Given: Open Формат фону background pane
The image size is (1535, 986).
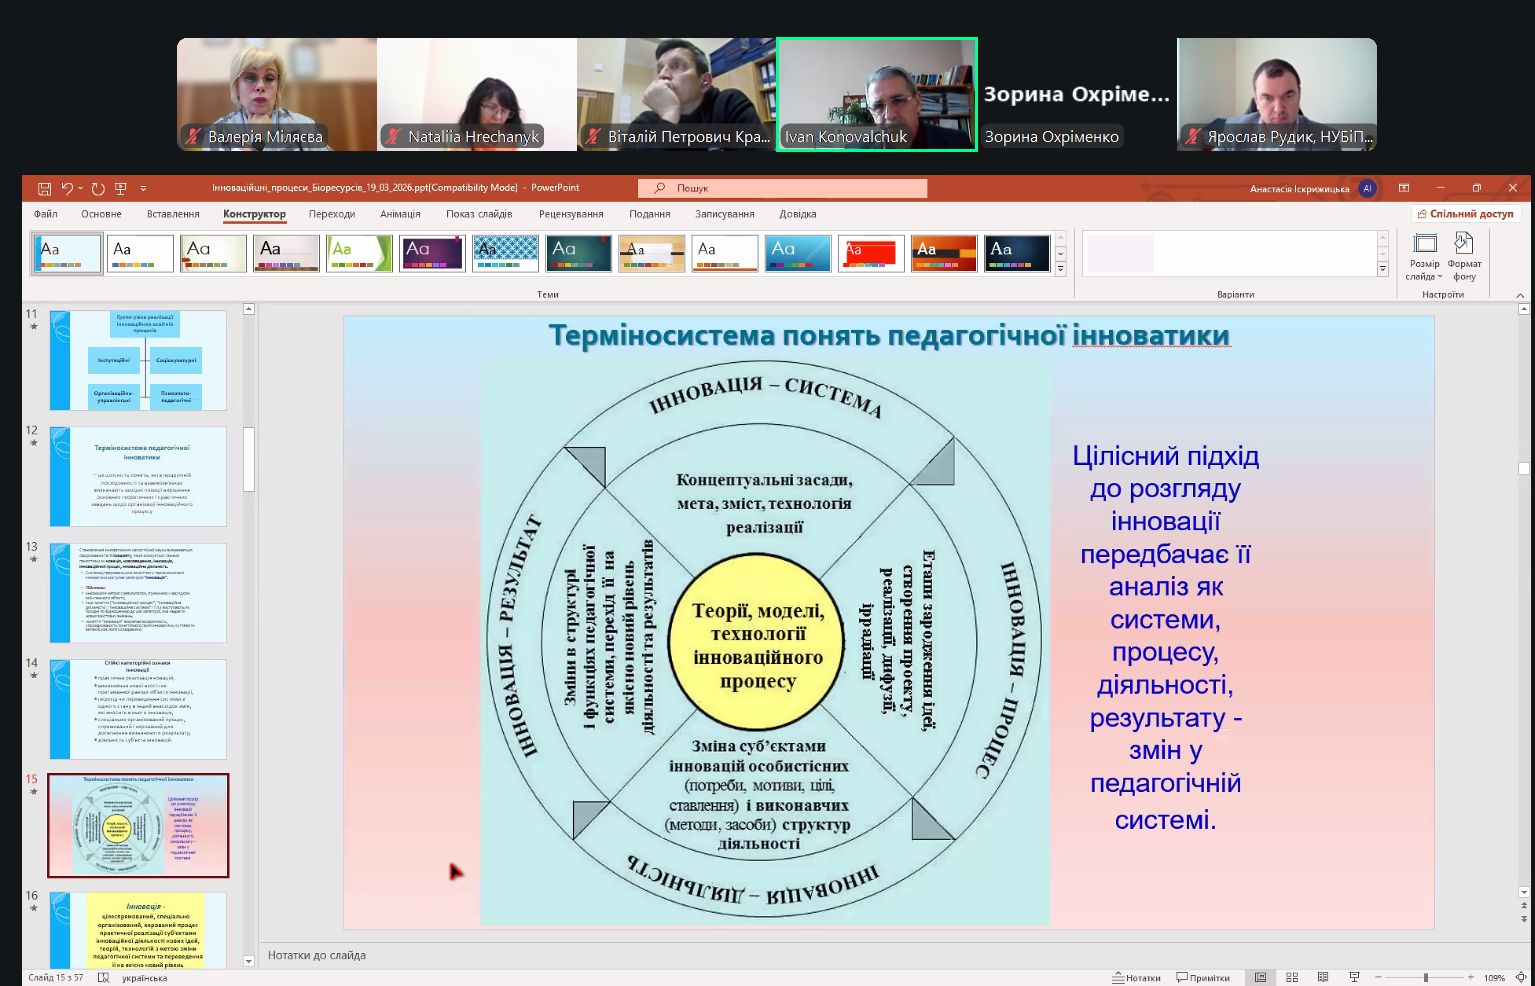Looking at the screenshot, I should [1465, 257].
